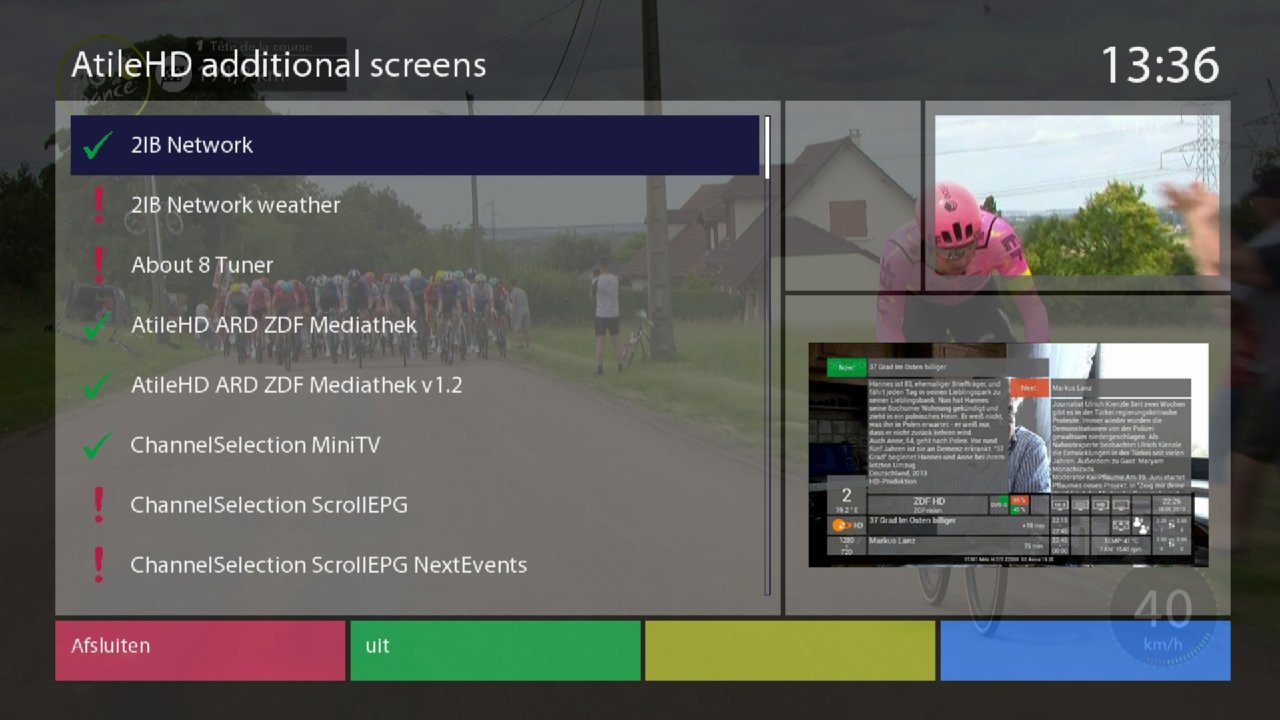
Task: Click green checkmark beside 2IB Network
Action: pos(98,146)
